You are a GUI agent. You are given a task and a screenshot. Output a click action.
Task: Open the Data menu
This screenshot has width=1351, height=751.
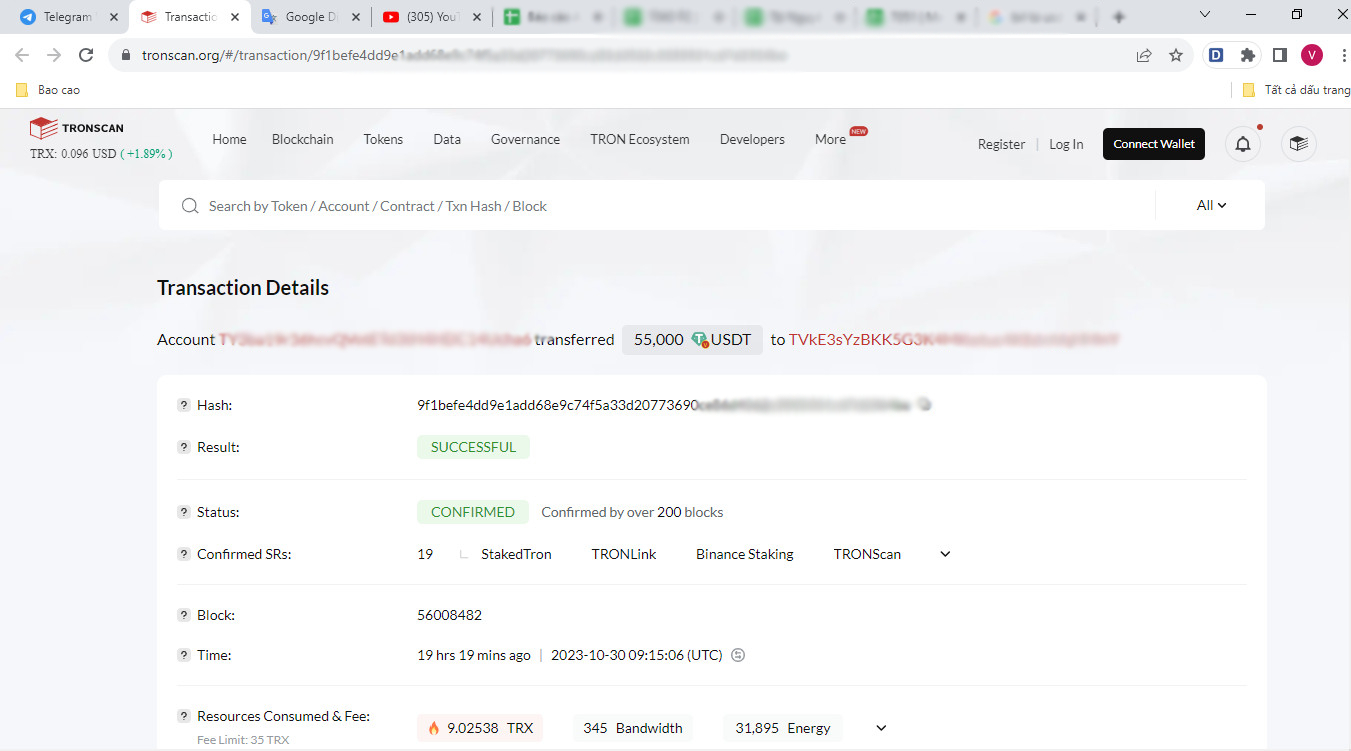click(x=447, y=139)
